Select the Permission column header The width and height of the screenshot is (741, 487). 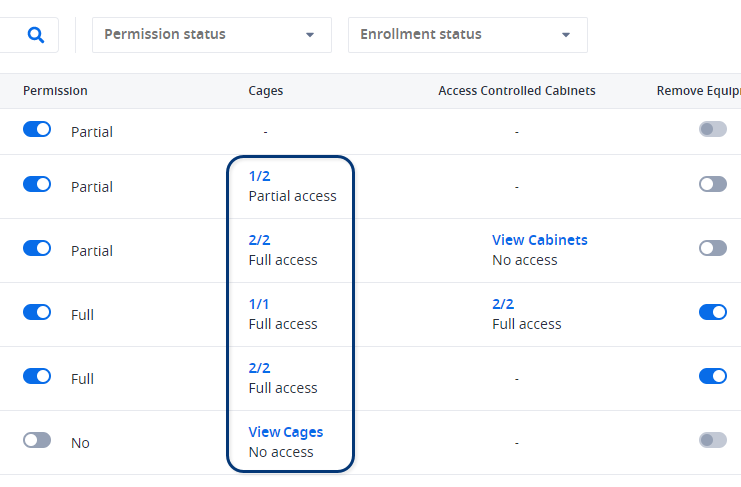coord(55,91)
